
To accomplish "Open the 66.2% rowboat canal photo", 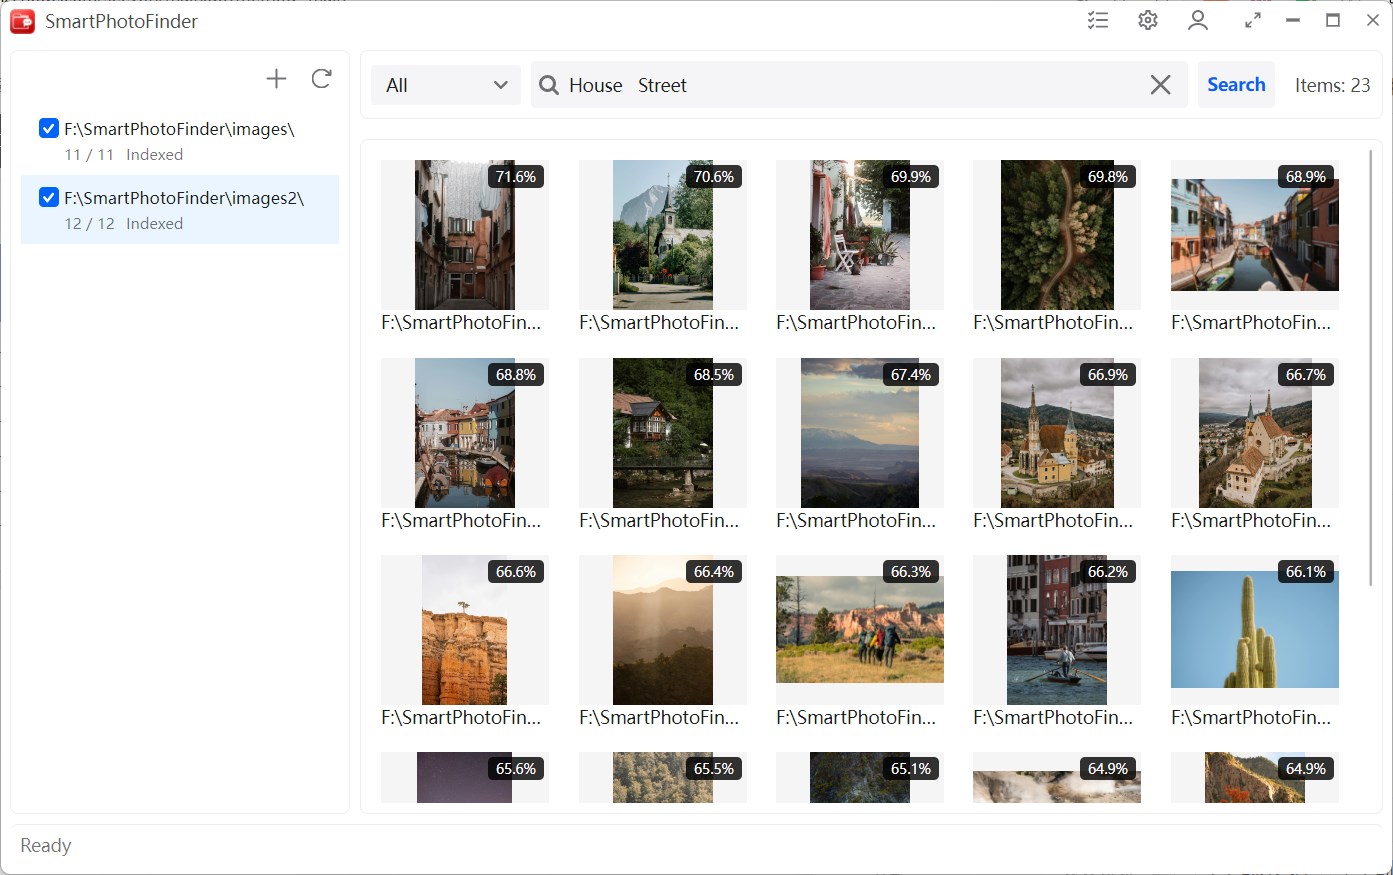I will 1057,630.
